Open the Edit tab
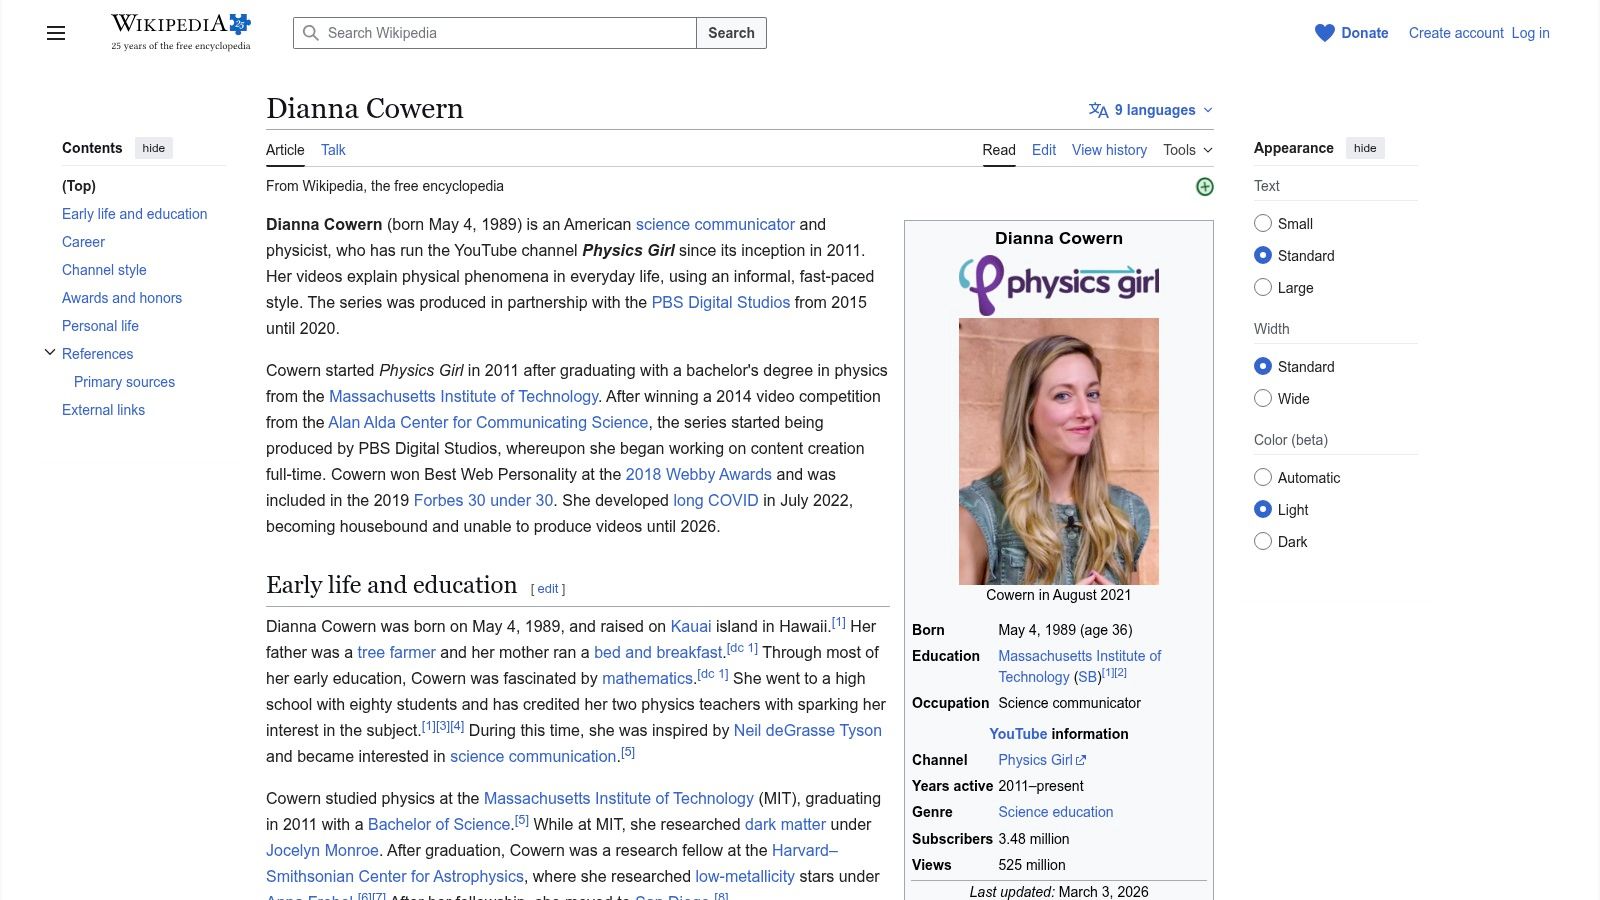Image resolution: width=1600 pixels, height=900 pixels. 1044,150
